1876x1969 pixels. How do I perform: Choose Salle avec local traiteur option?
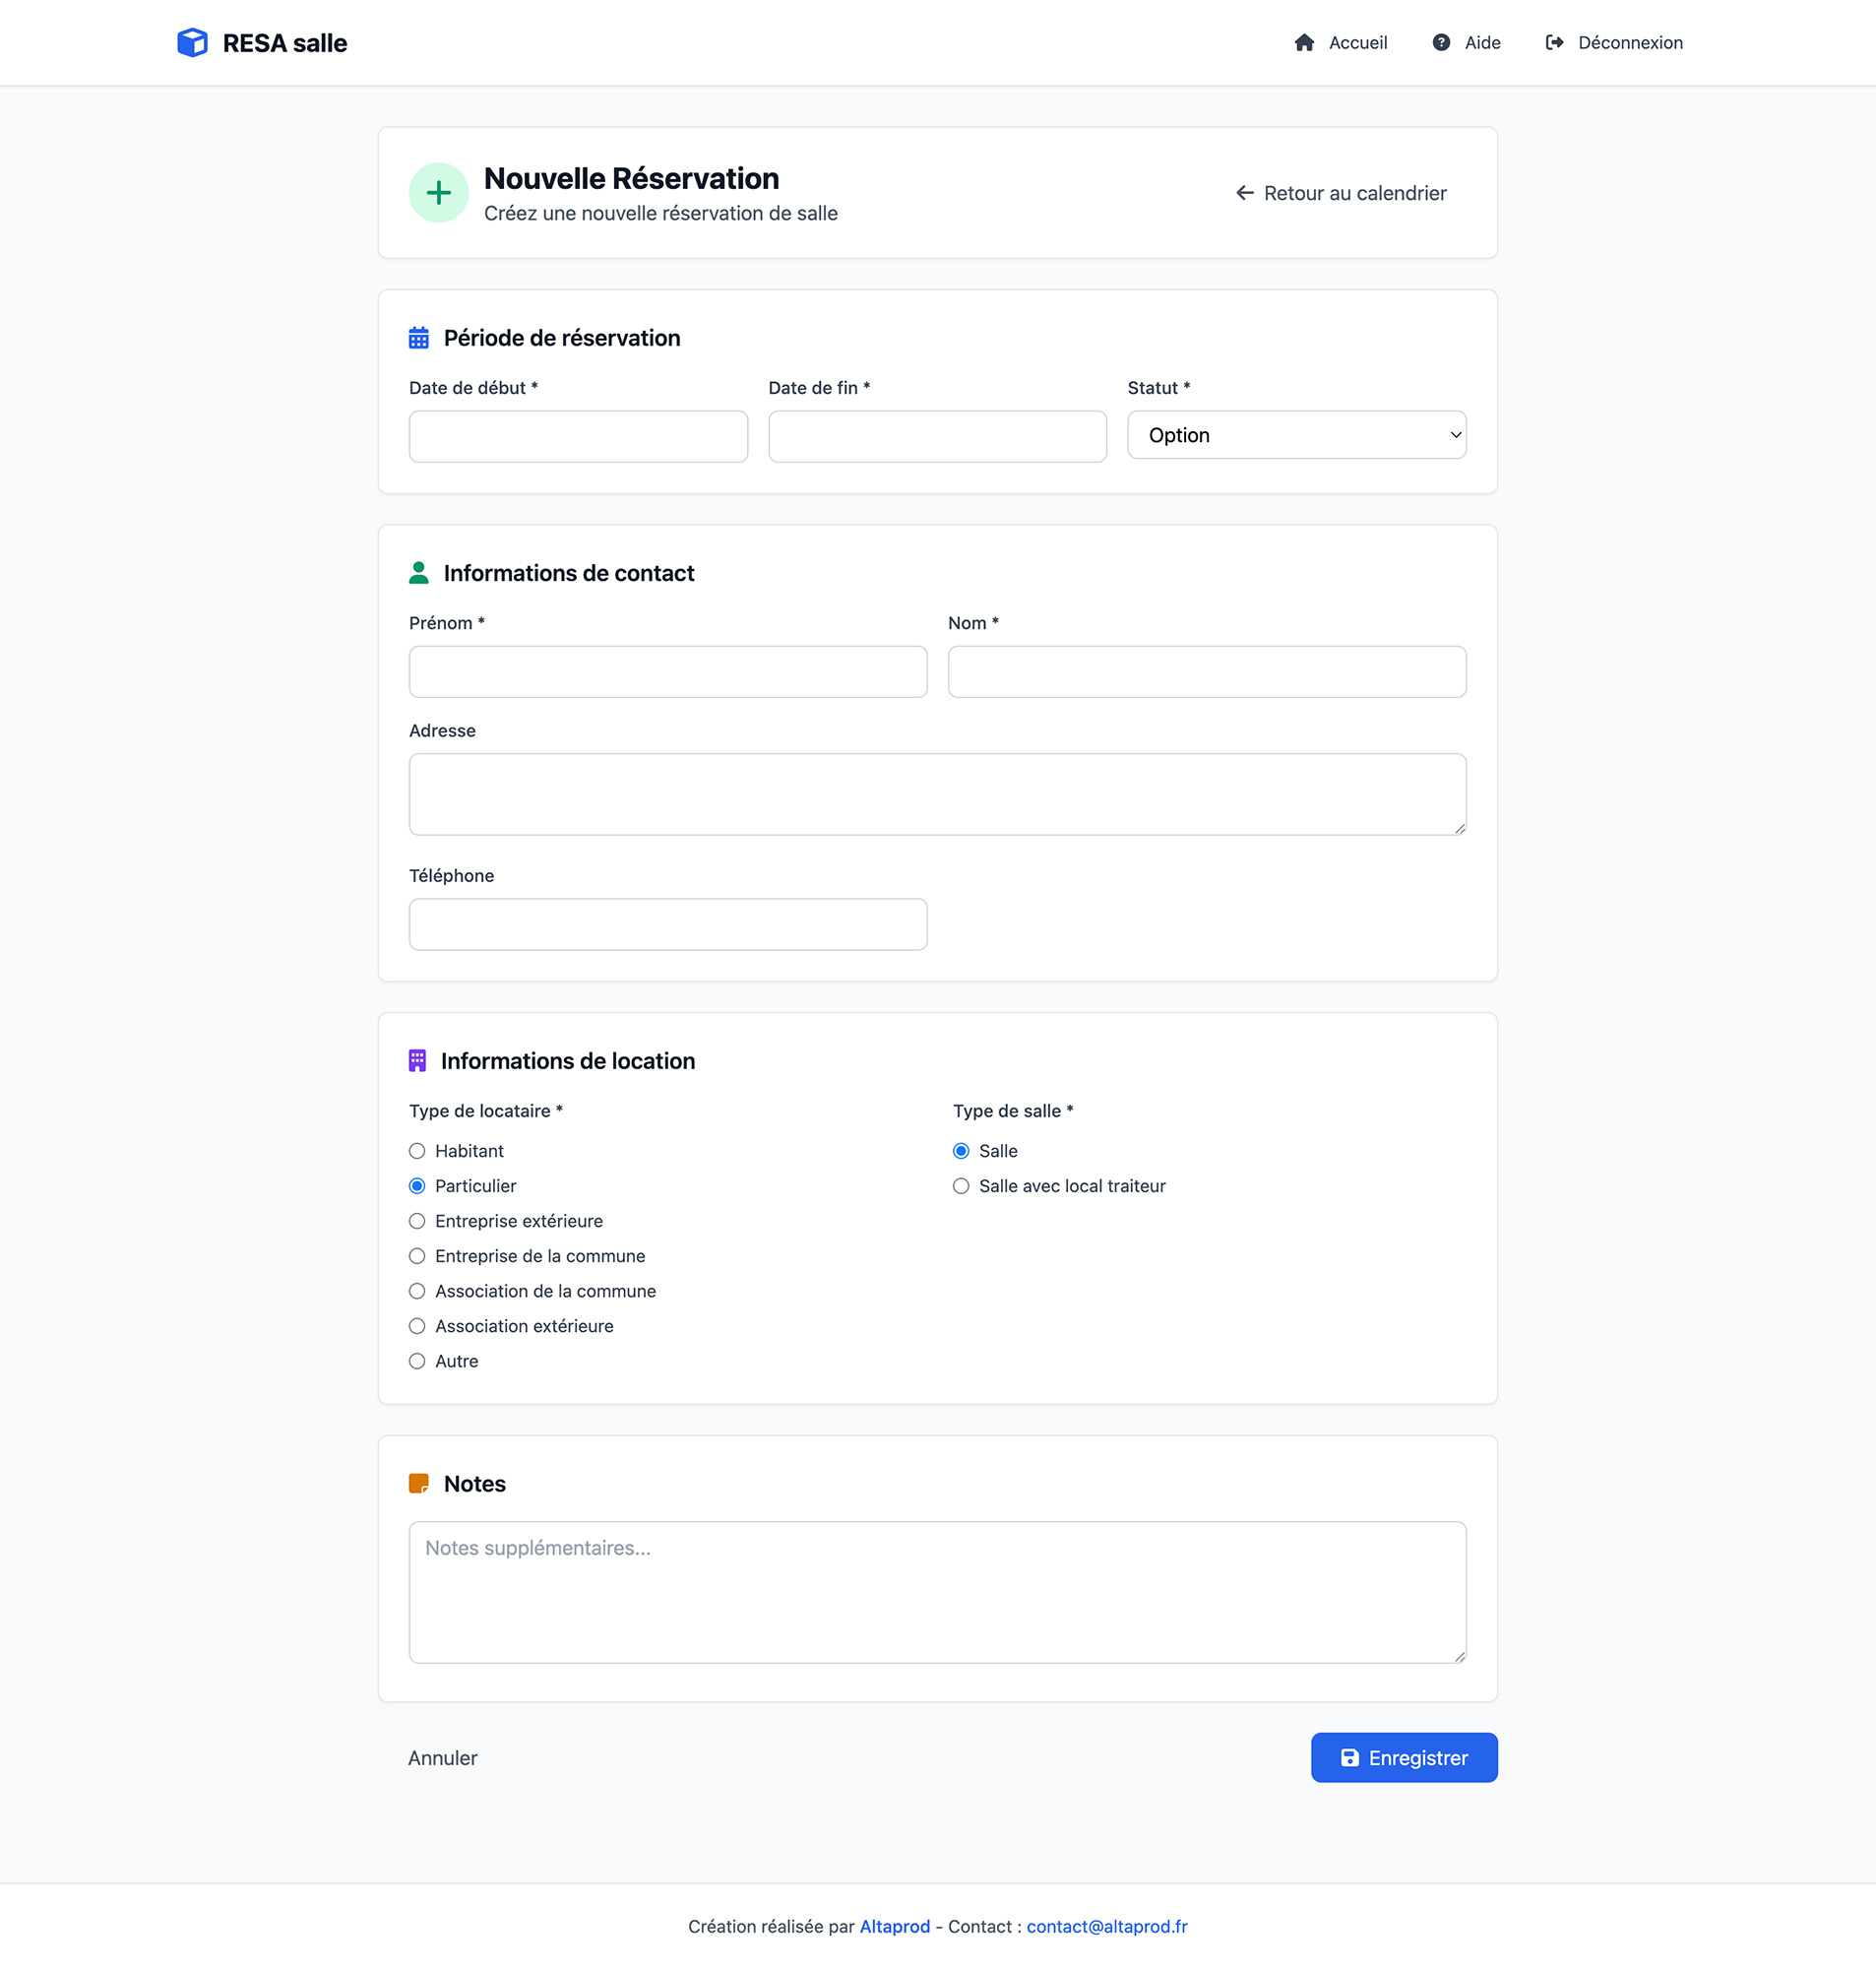click(x=961, y=1186)
